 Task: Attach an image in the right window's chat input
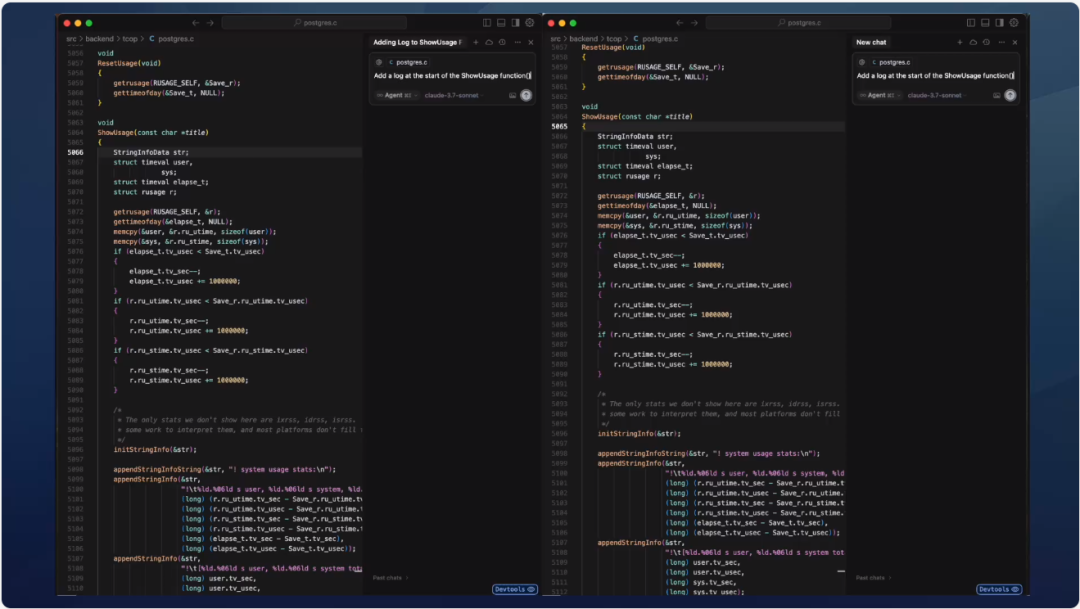[997, 95]
